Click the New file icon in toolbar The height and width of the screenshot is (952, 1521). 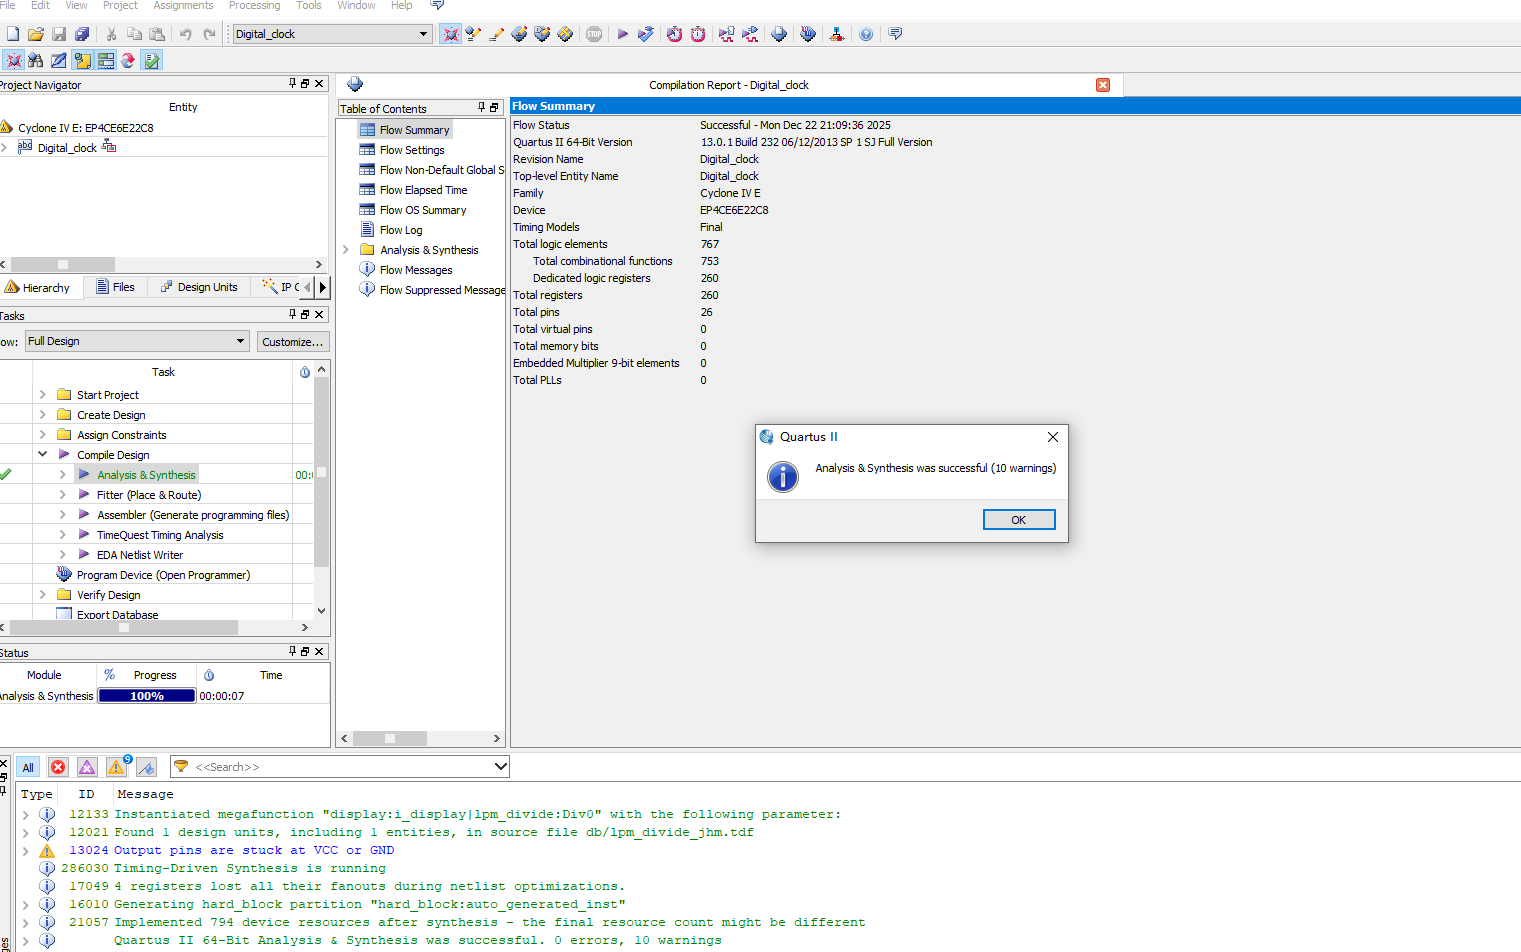tap(13, 34)
